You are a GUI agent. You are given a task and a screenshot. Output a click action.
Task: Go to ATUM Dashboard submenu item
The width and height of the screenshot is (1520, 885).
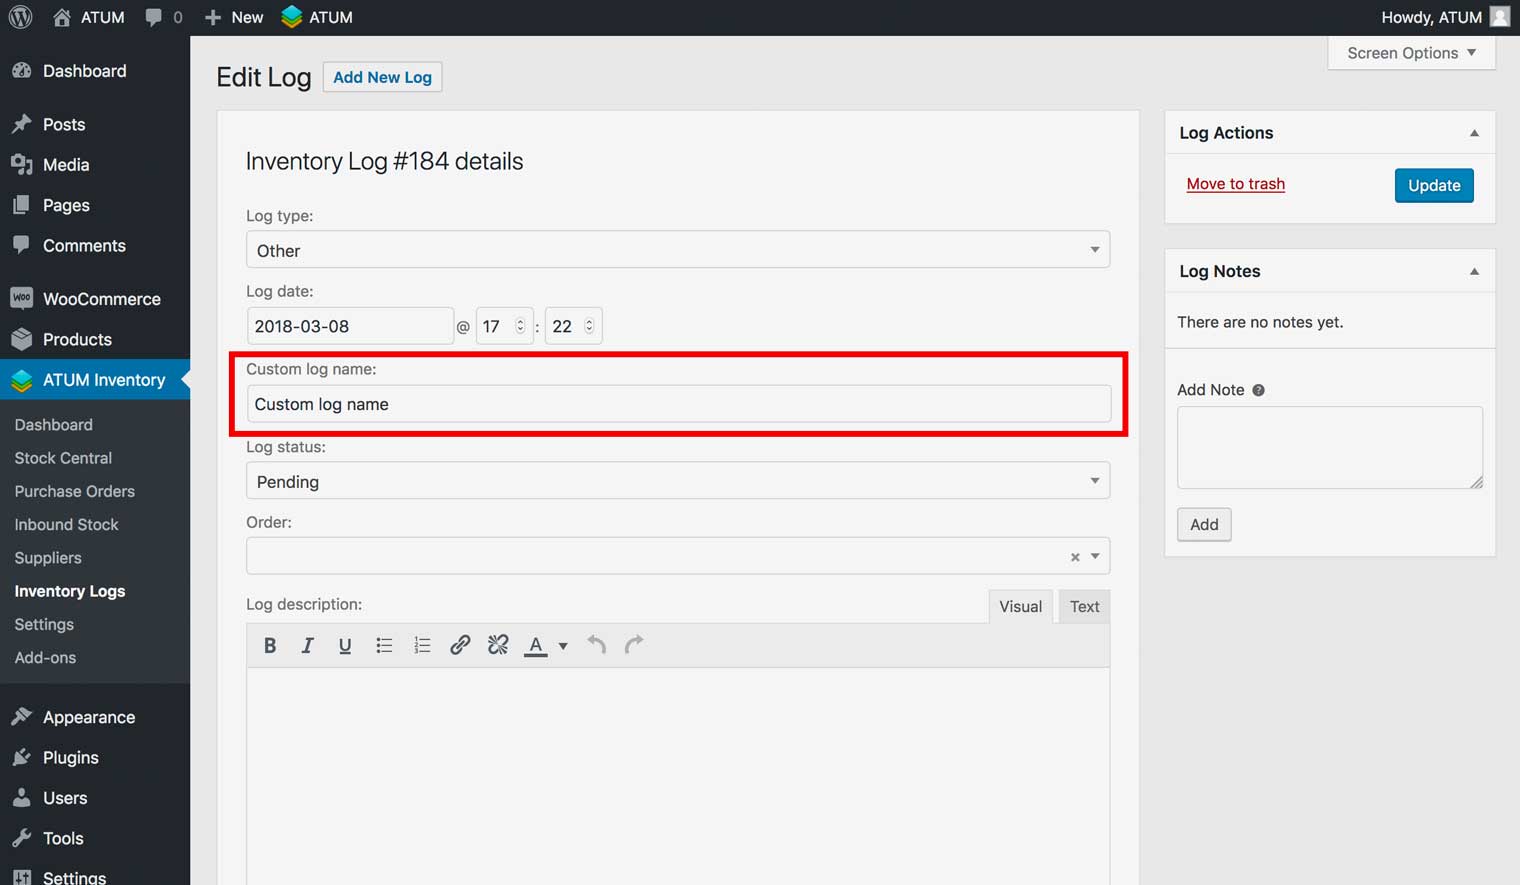(53, 425)
